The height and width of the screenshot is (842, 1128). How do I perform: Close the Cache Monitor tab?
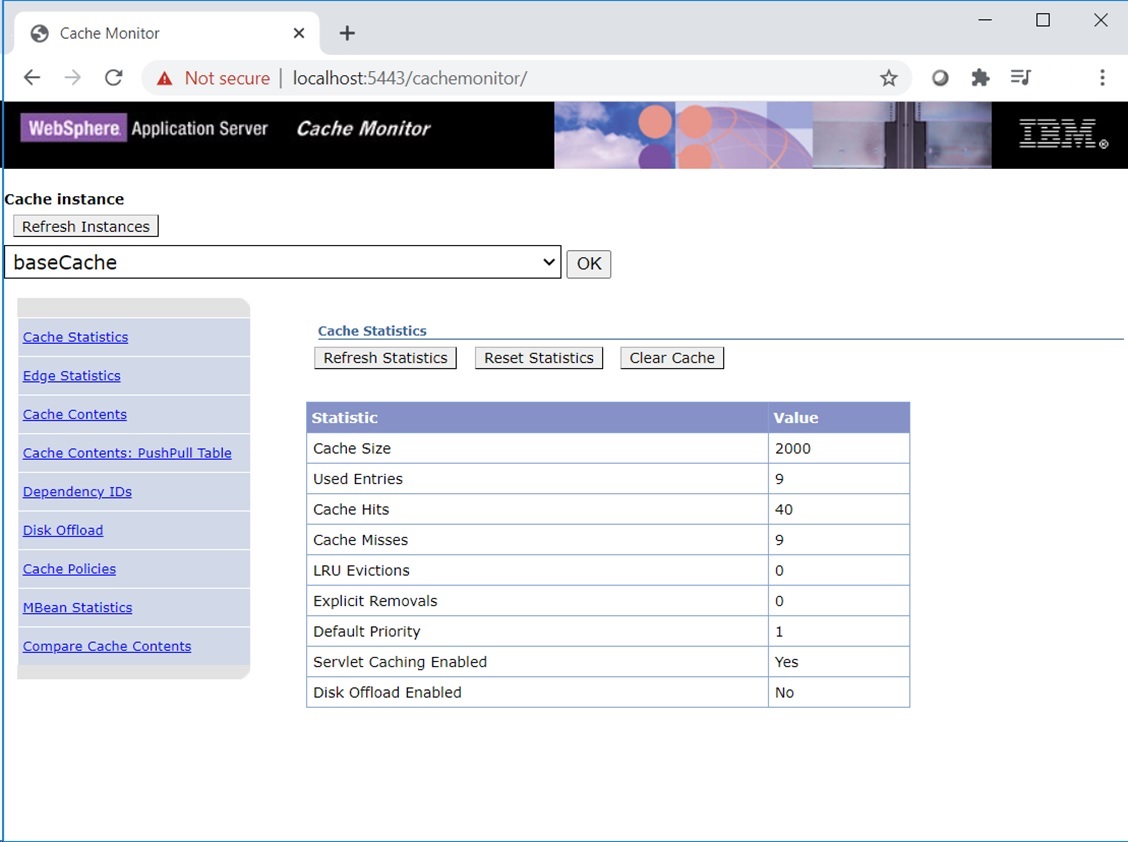click(x=299, y=33)
